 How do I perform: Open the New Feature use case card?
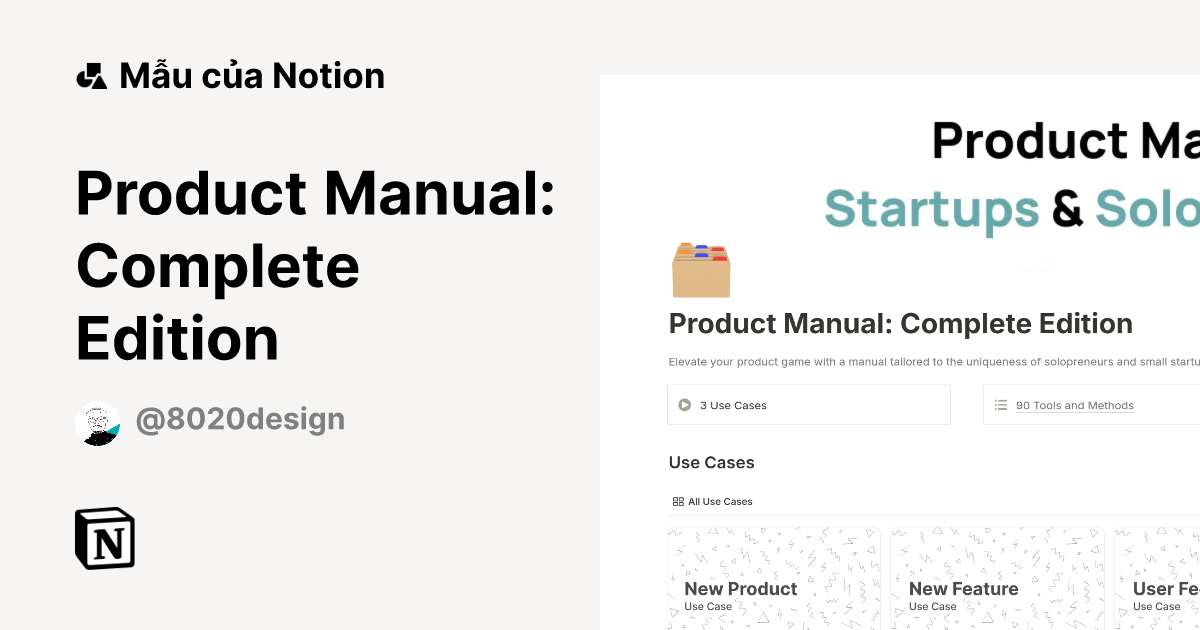pyautogui.click(x=997, y=580)
